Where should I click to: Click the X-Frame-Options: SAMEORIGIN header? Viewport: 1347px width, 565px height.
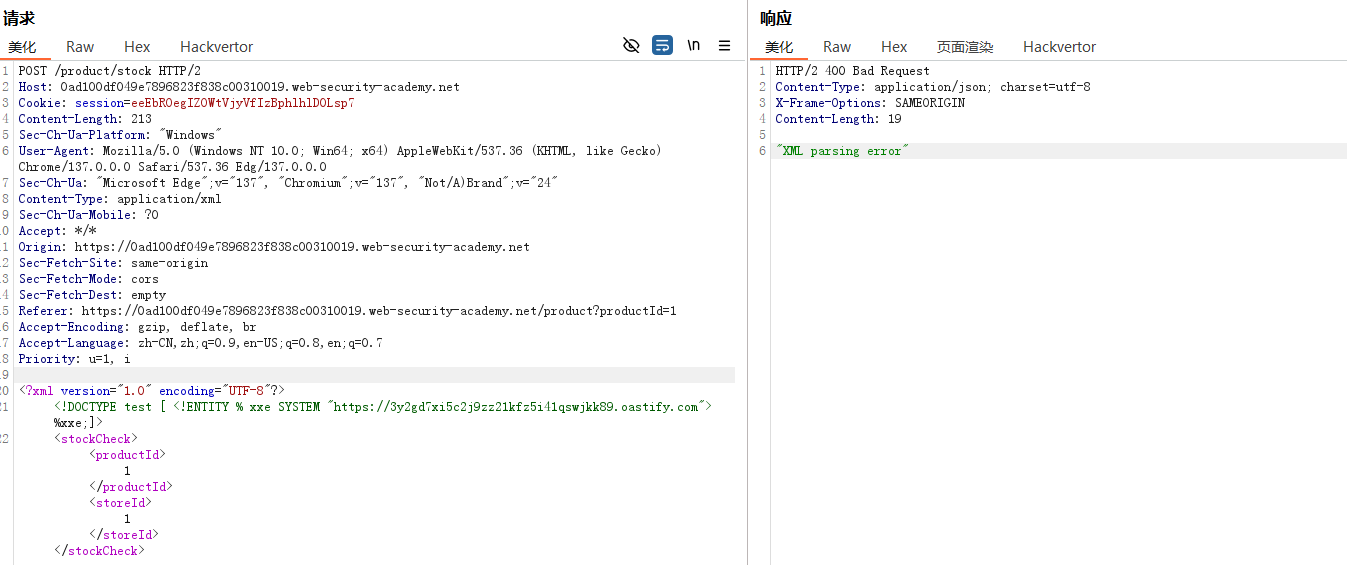[x=870, y=103]
